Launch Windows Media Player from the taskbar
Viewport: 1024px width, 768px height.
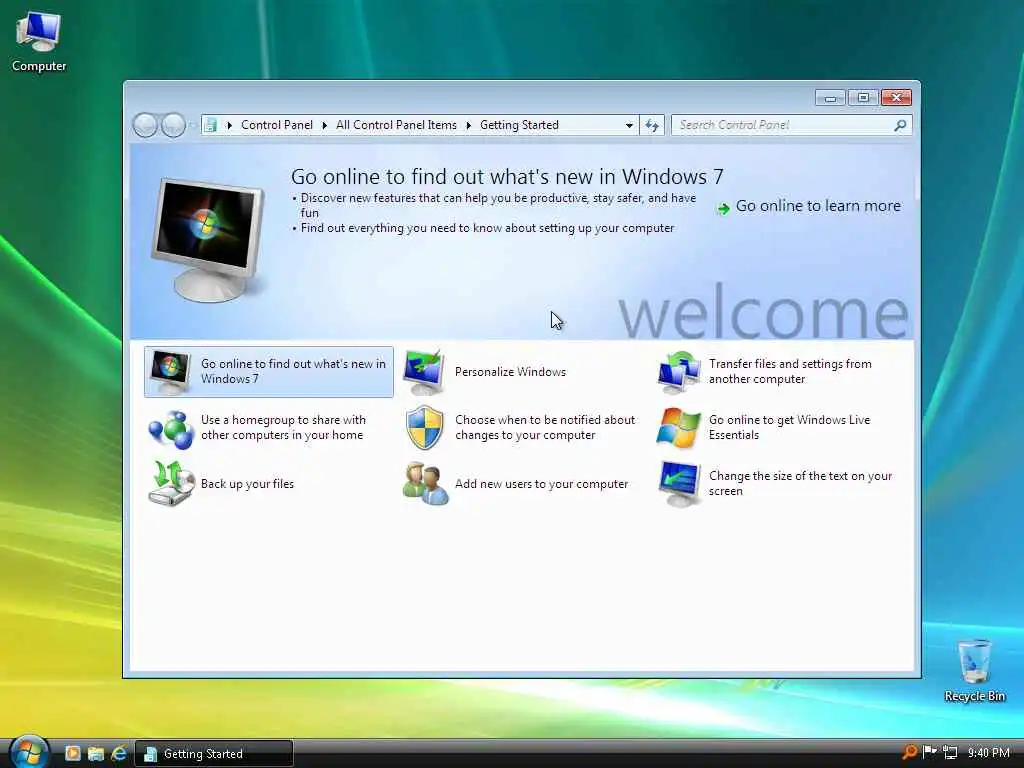tap(72, 753)
